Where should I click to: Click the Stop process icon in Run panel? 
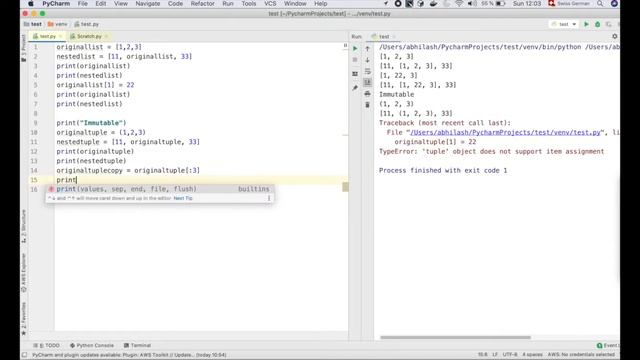(355, 60)
